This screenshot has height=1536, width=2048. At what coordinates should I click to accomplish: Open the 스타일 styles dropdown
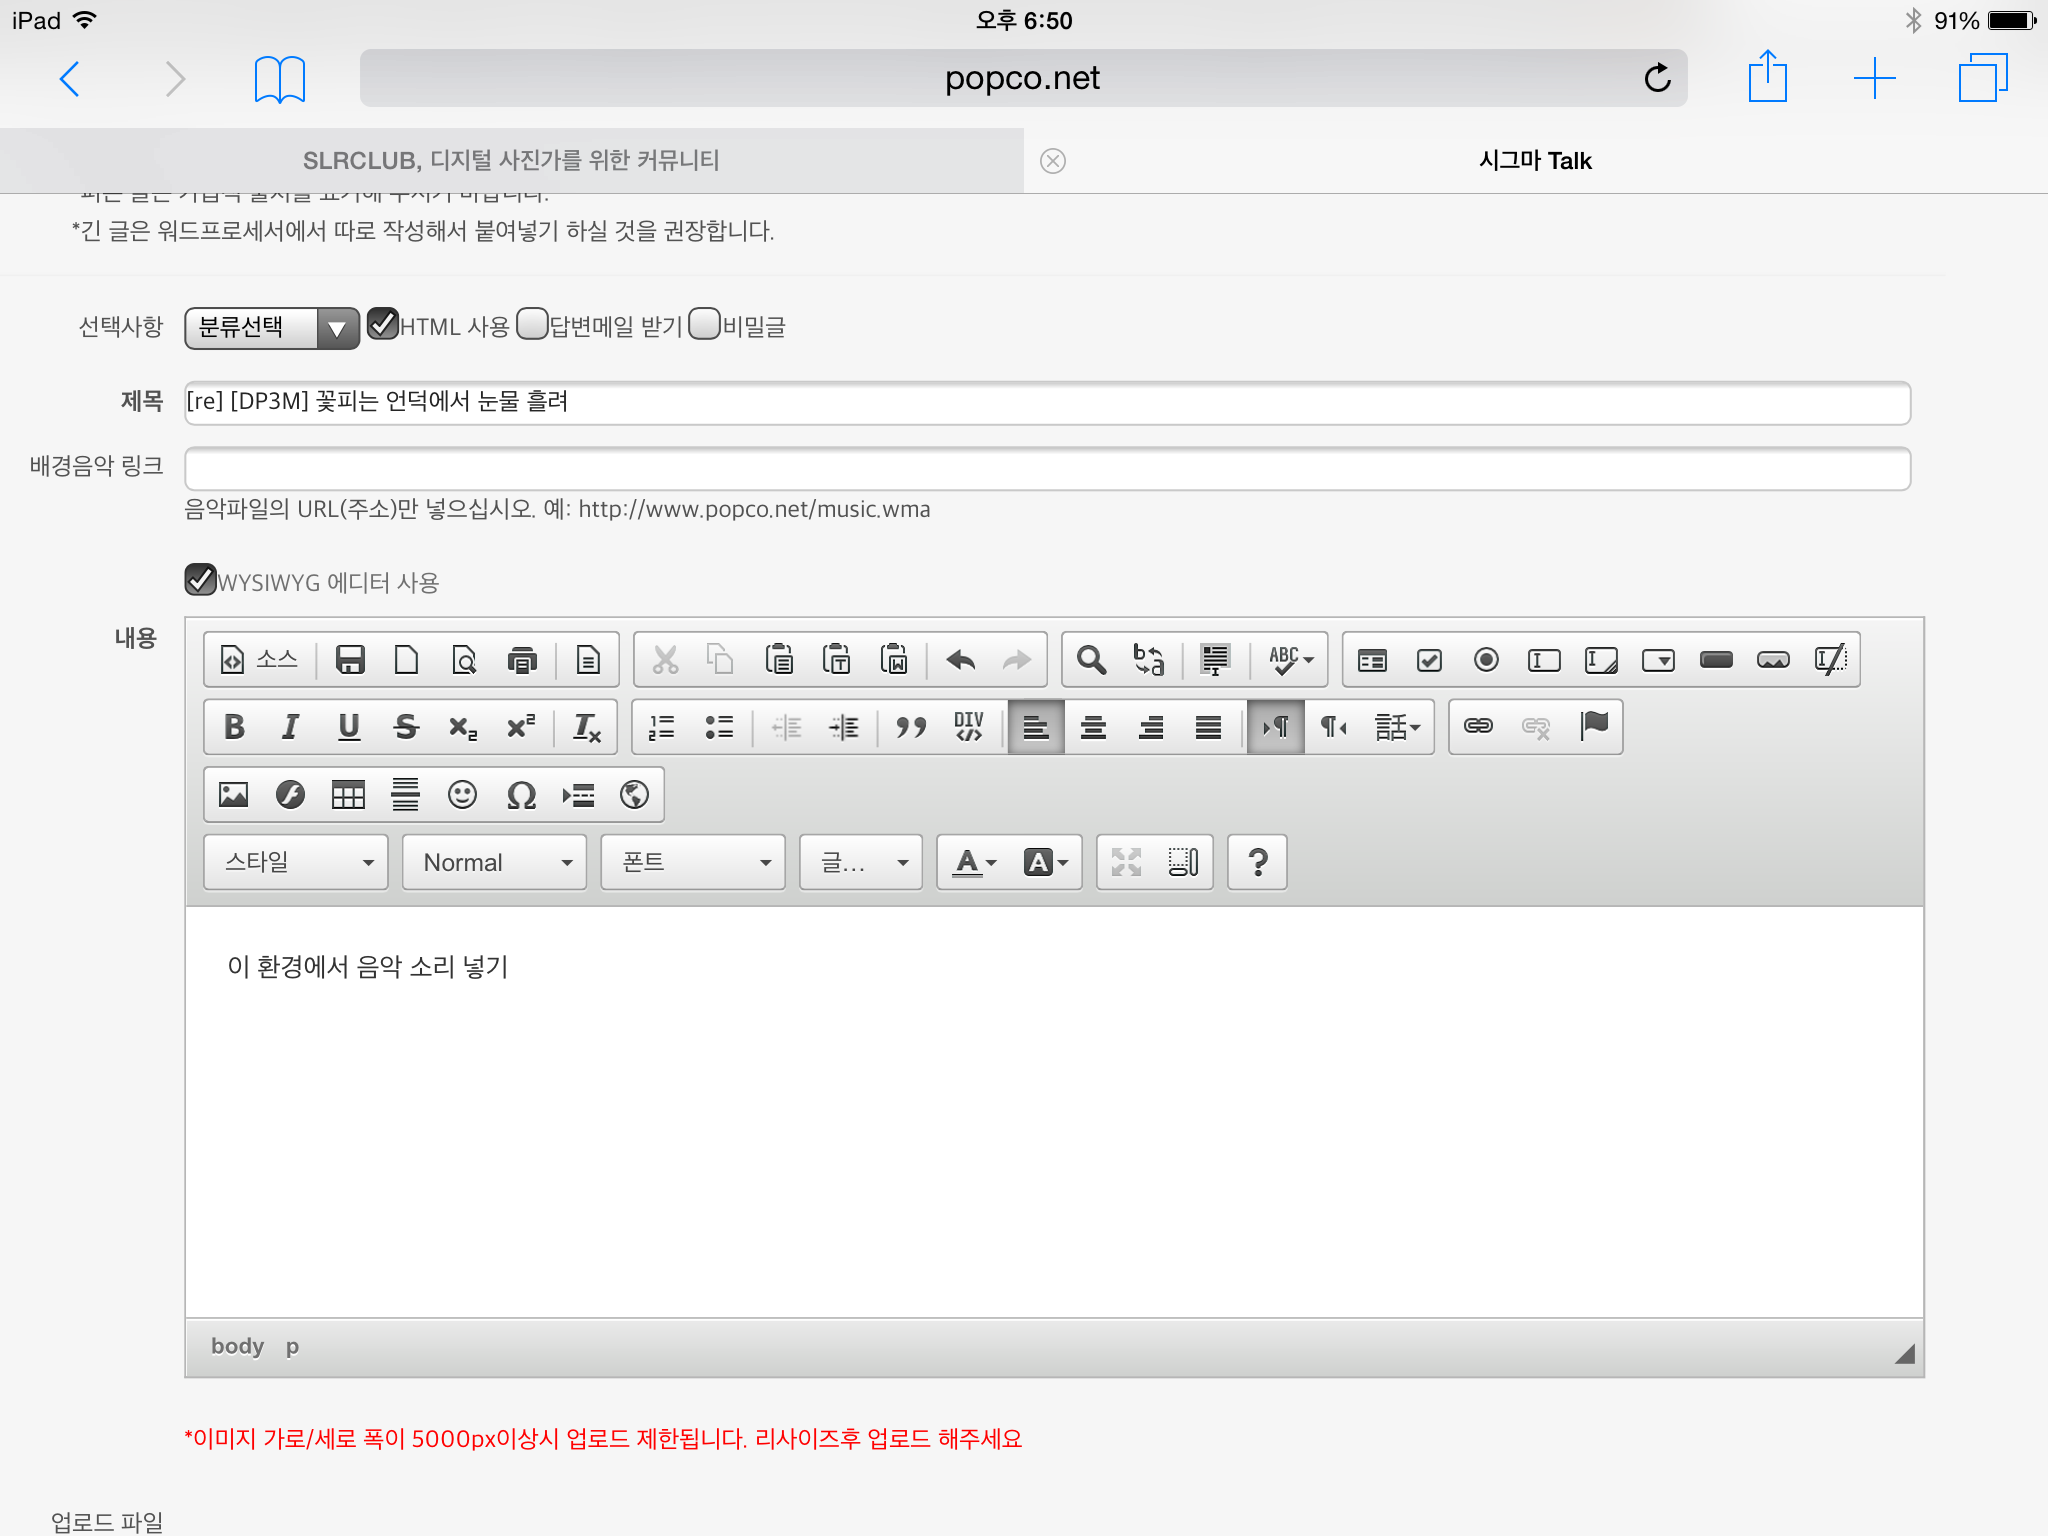[296, 862]
